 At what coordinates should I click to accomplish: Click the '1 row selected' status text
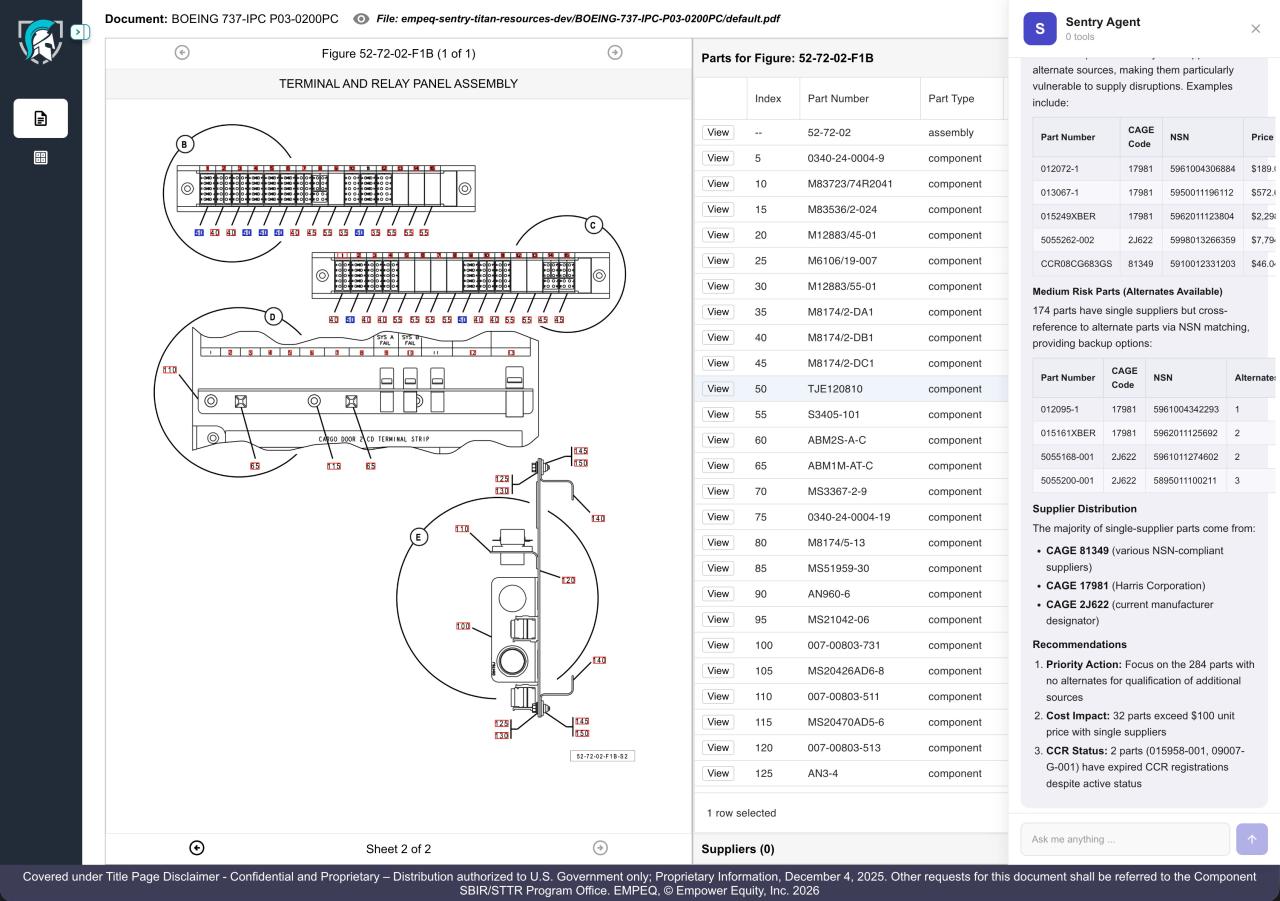(x=741, y=813)
